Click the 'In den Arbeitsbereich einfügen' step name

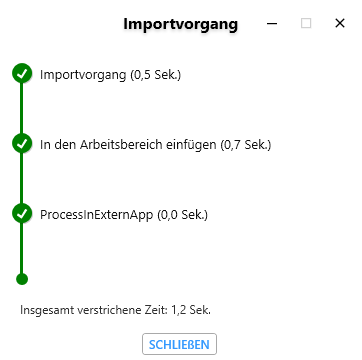click(x=128, y=145)
